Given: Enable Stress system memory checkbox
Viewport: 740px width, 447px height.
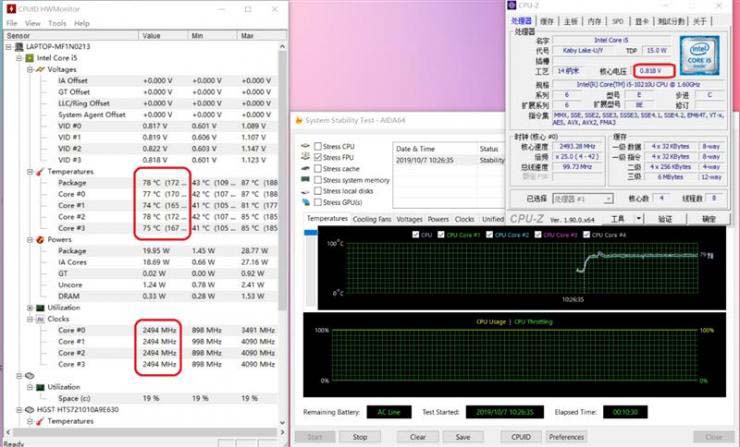Looking at the screenshot, I should click(318, 180).
